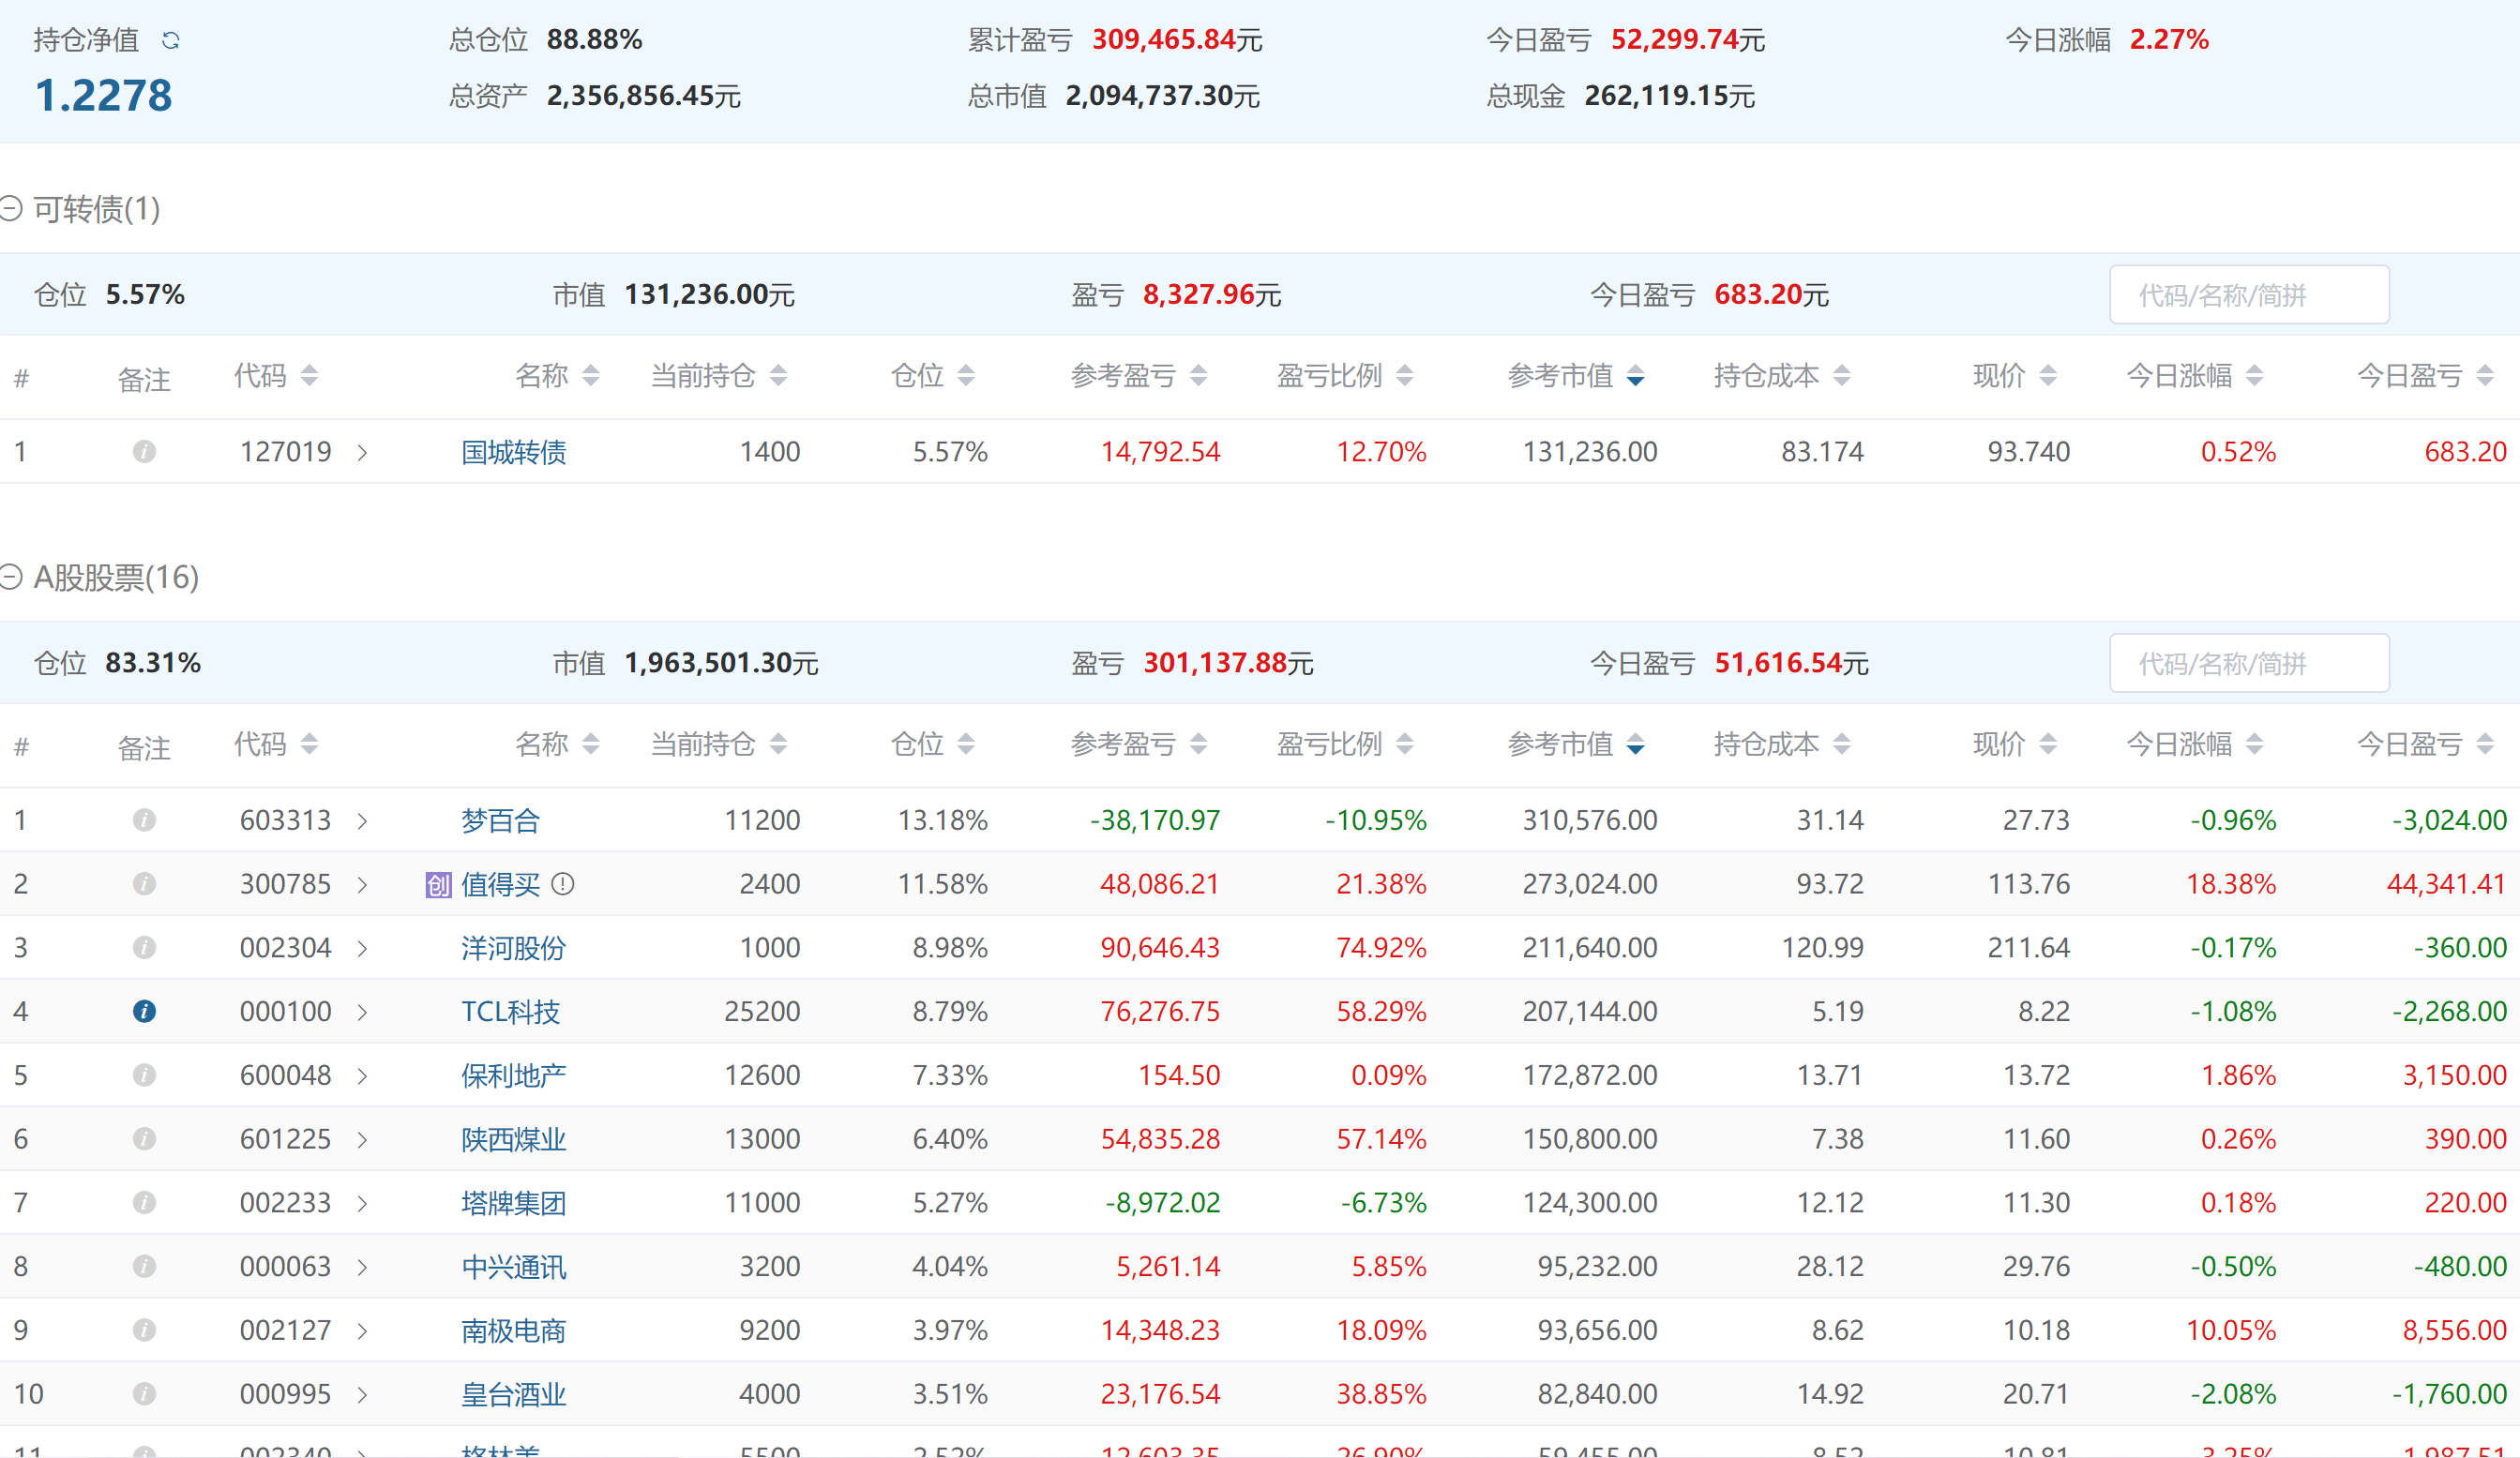This screenshot has width=2520, height=1458.
Task: Click the note icon in 国城转债 row
Action: (144, 452)
